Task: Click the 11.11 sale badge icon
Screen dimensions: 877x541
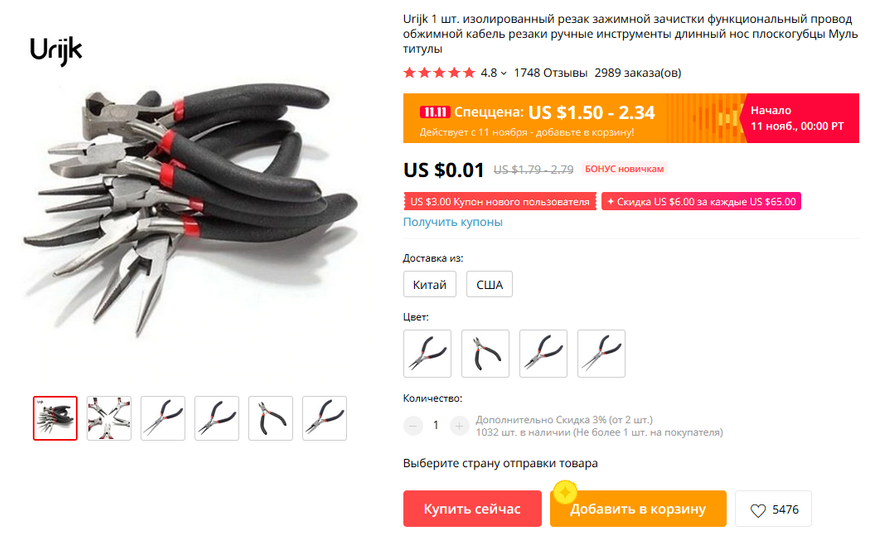Action: point(435,112)
